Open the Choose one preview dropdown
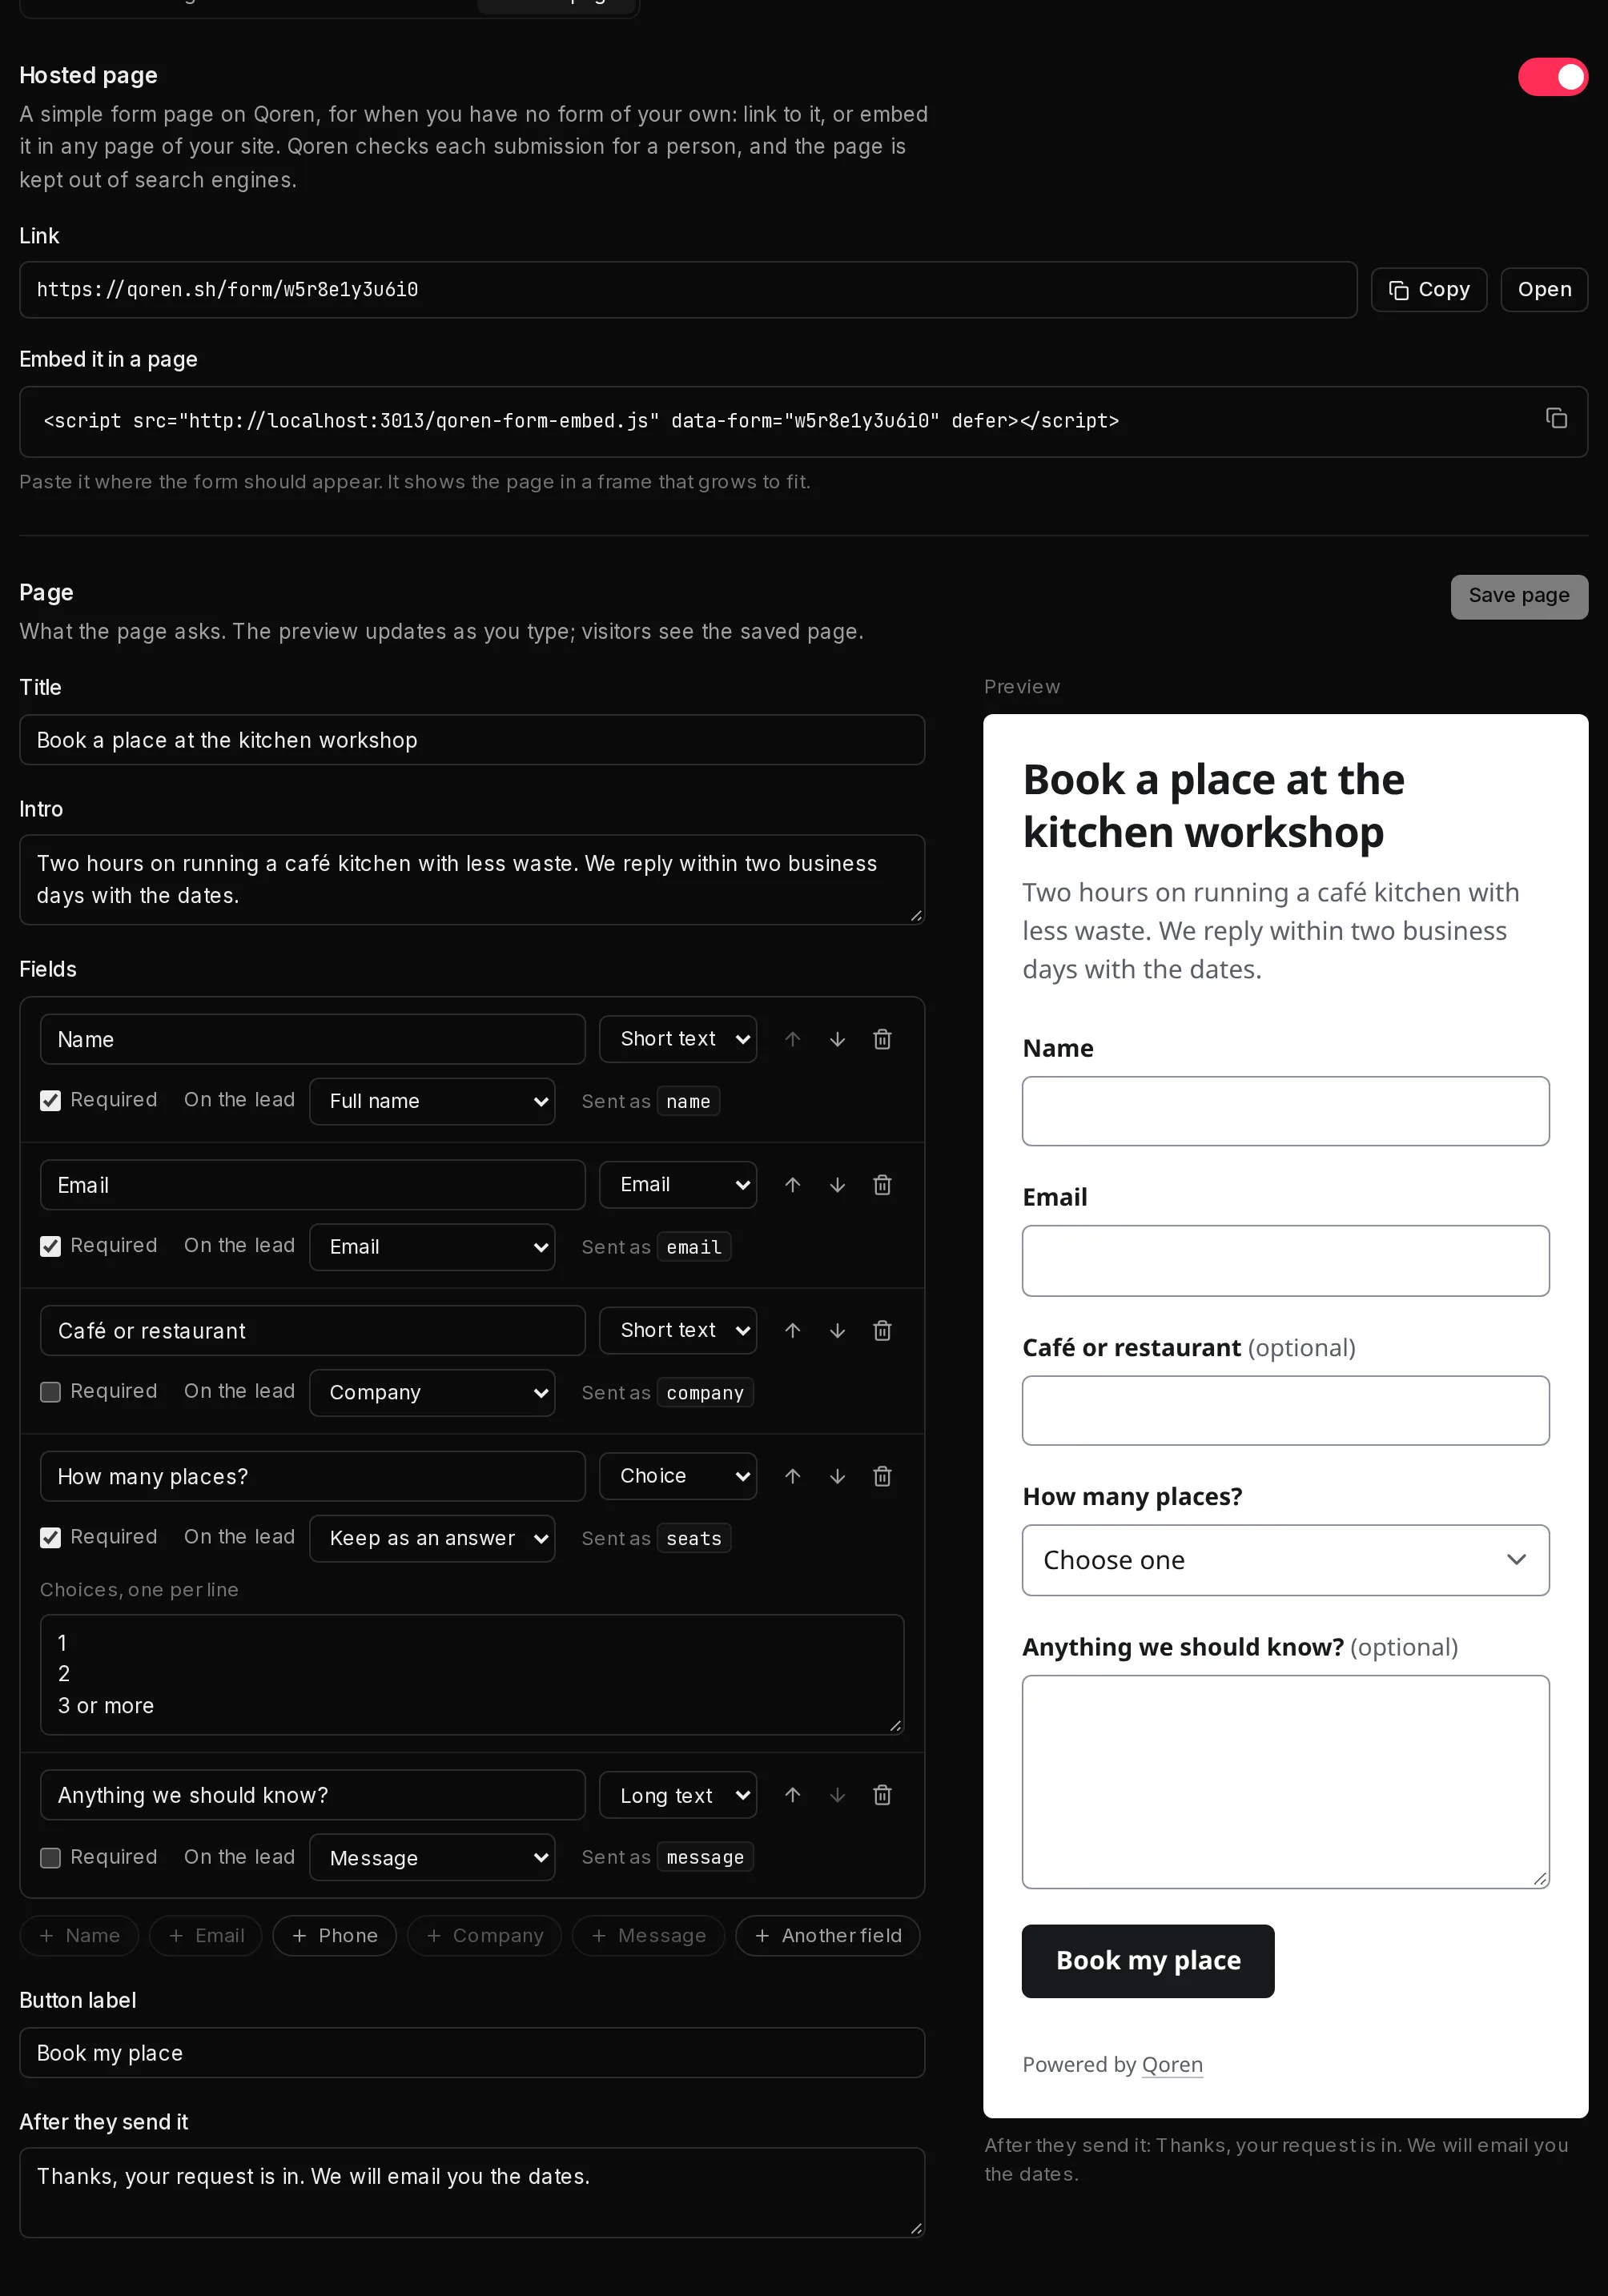1608x2296 pixels. coord(1285,1560)
